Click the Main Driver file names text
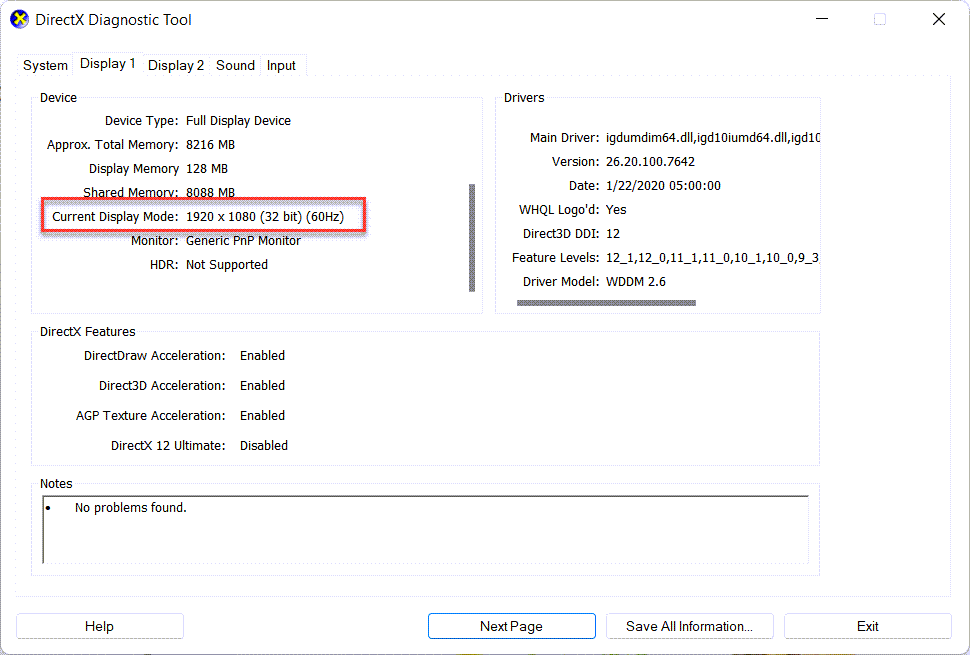Image resolution: width=970 pixels, height=655 pixels. [712, 138]
